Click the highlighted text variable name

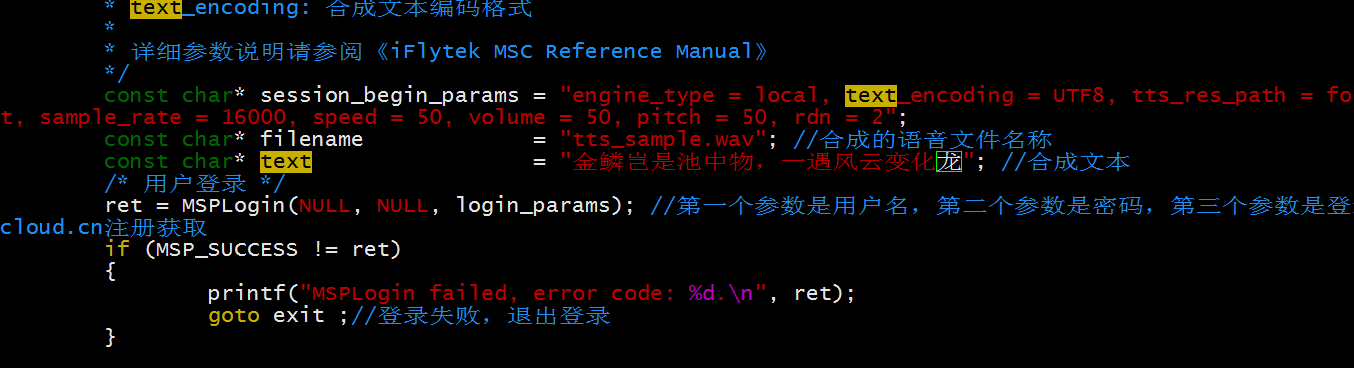[286, 161]
